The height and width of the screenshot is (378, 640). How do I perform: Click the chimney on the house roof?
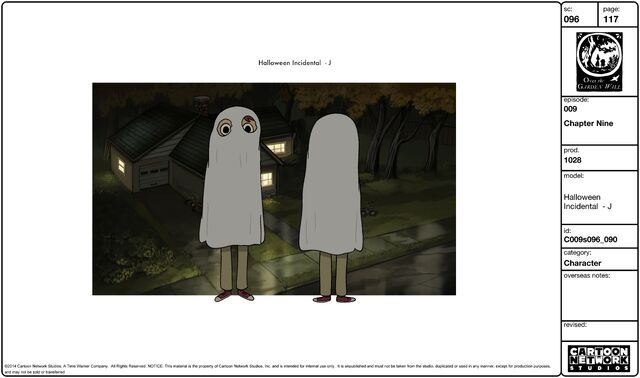click(x=201, y=104)
